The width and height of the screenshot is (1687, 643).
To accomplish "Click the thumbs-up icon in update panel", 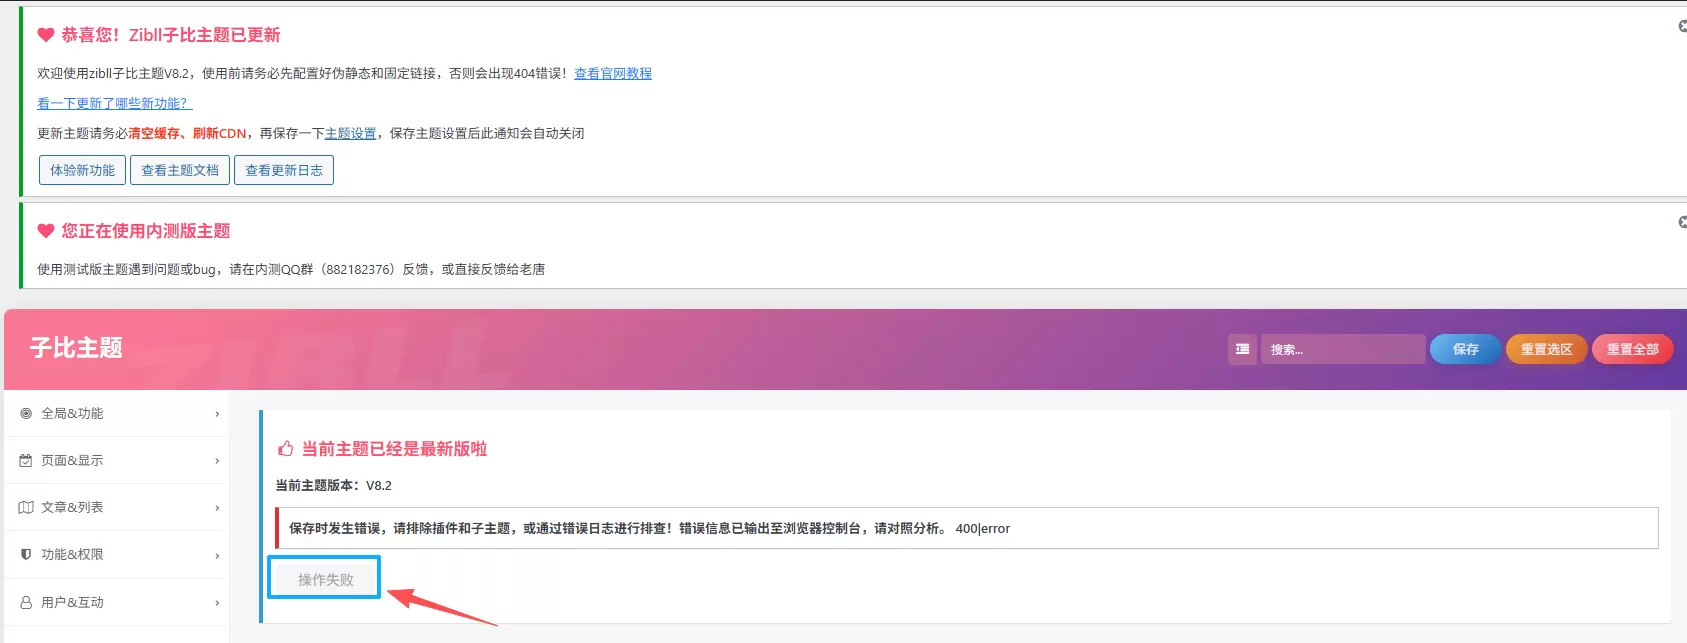I will click(286, 448).
